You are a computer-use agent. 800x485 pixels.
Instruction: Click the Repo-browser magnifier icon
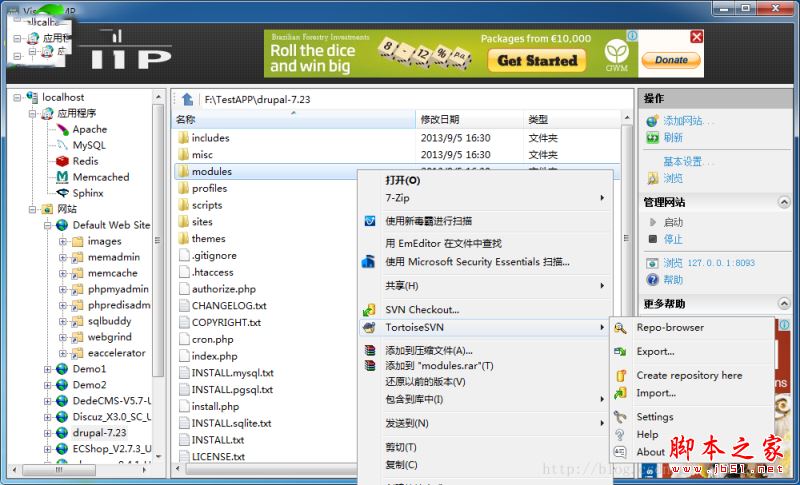[620, 328]
